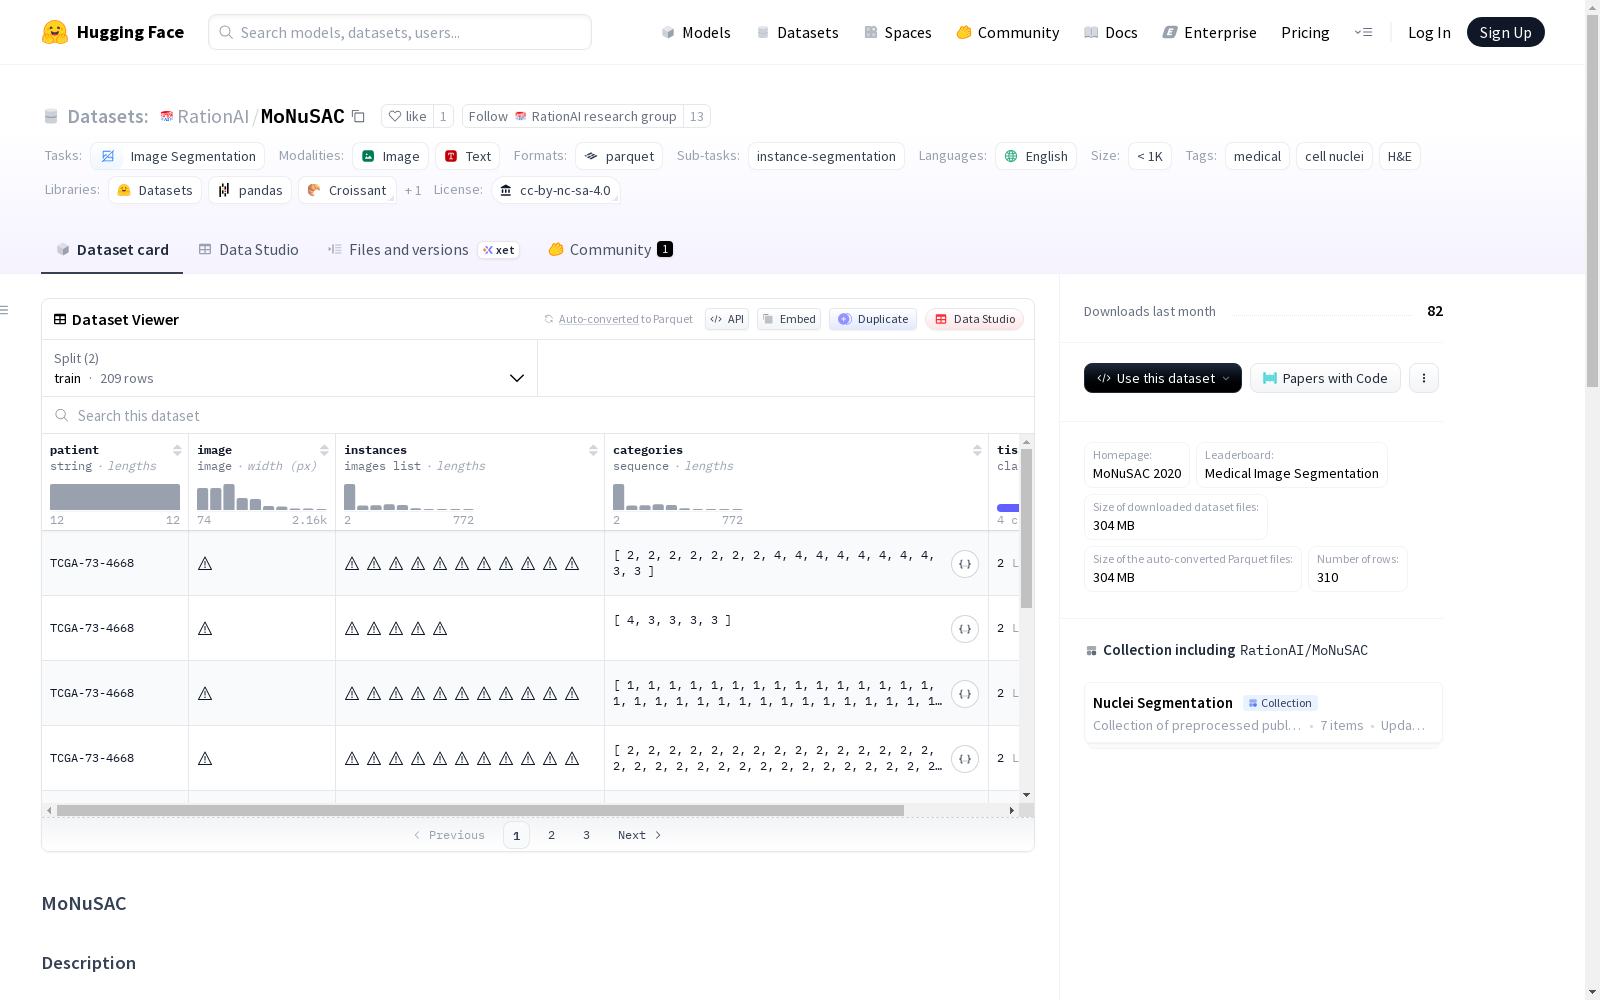Open Data Studio from viewer header
1600x1000 pixels.
pos(974,319)
